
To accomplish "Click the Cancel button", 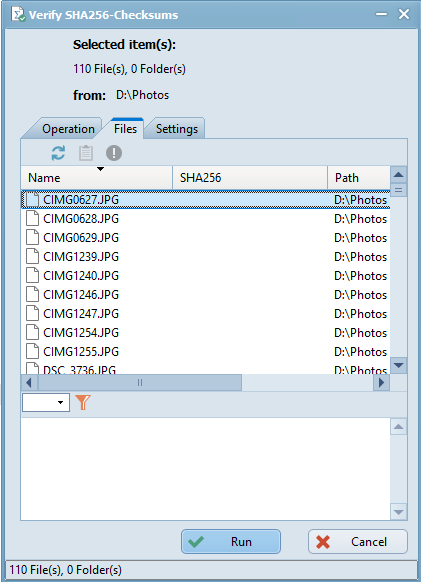I will coord(358,542).
